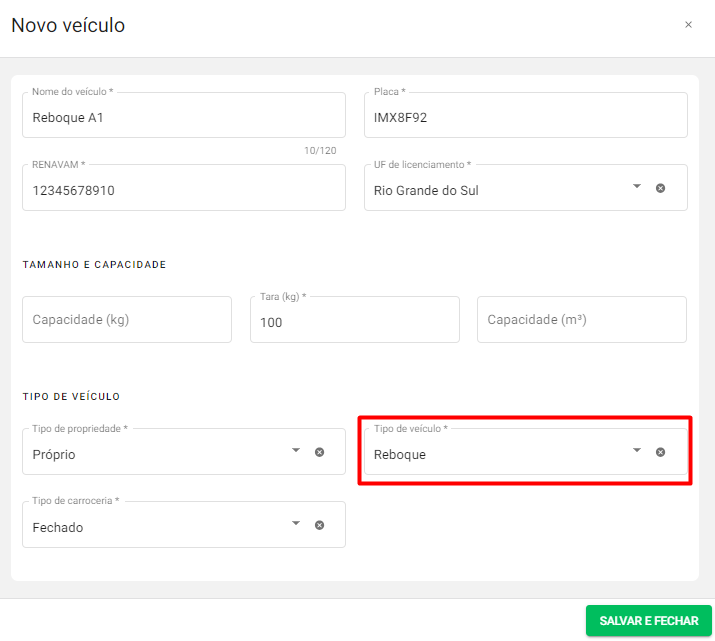Screen dimensions: 715x641
Task: Click into the Placa input field
Action: pyautogui.click(x=525, y=117)
